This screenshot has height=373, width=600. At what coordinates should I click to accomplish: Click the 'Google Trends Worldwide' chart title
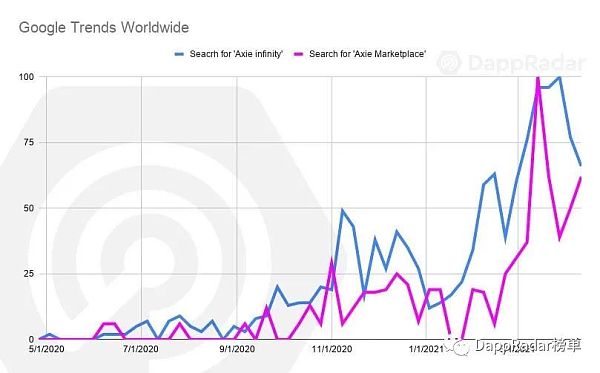click(x=104, y=28)
